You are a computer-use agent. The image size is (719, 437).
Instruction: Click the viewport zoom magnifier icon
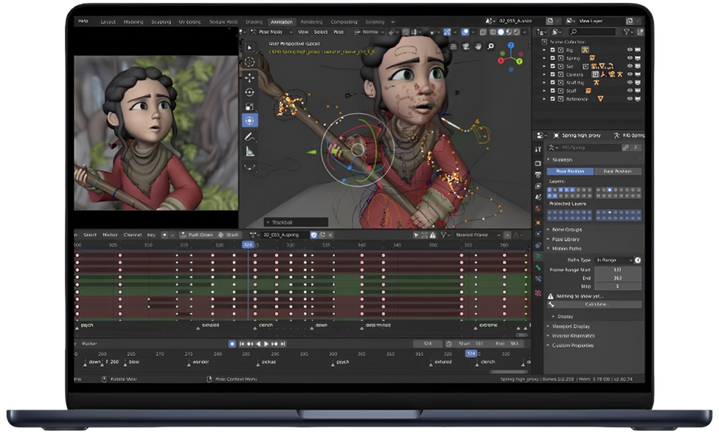pyautogui.click(x=491, y=46)
